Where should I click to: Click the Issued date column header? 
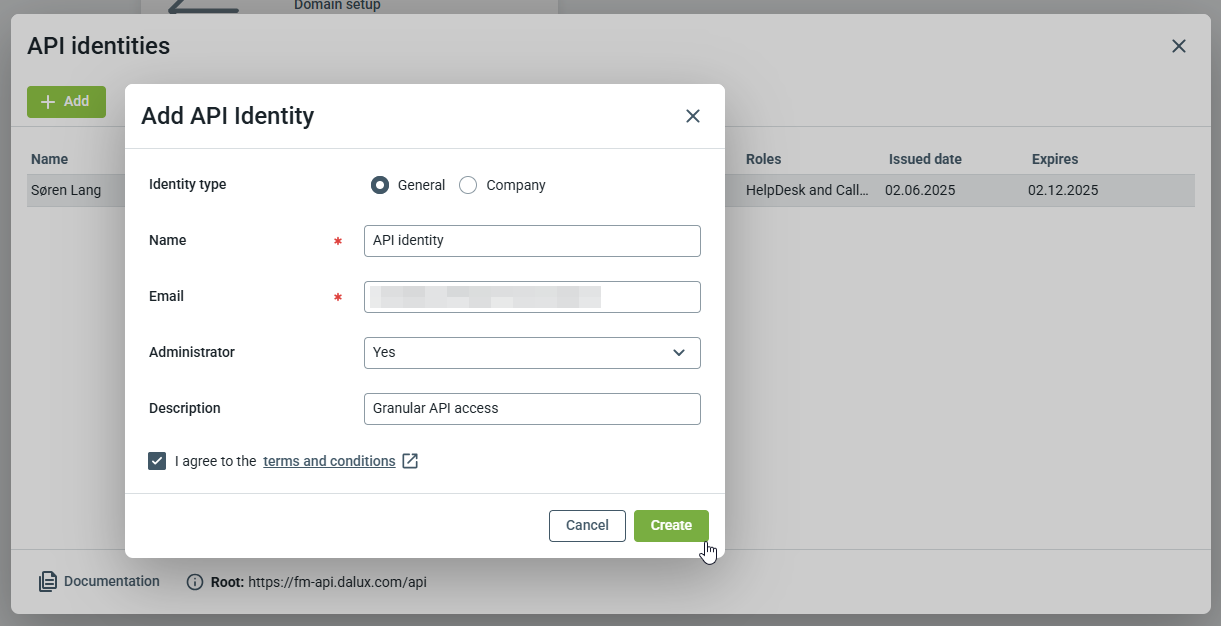point(925,159)
